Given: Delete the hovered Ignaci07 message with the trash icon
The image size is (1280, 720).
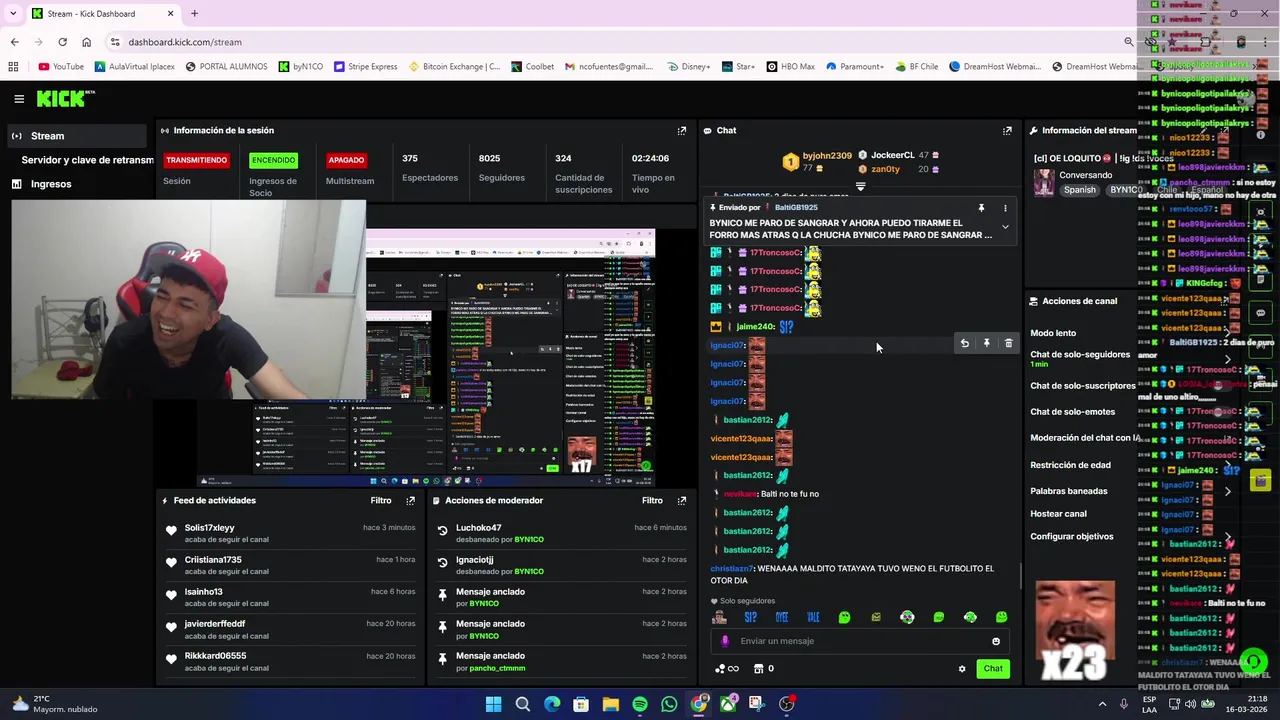Looking at the screenshot, I should point(1008,343).
